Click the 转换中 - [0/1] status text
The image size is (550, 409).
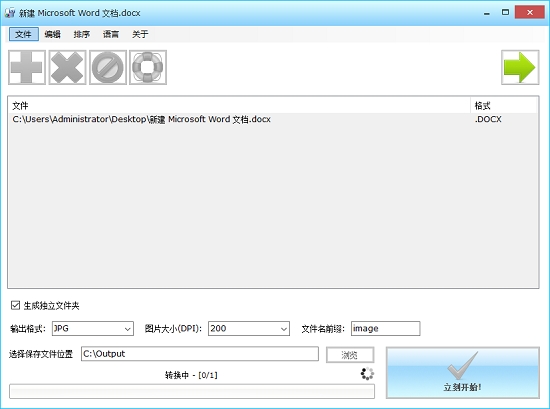(x=191, y=375)
